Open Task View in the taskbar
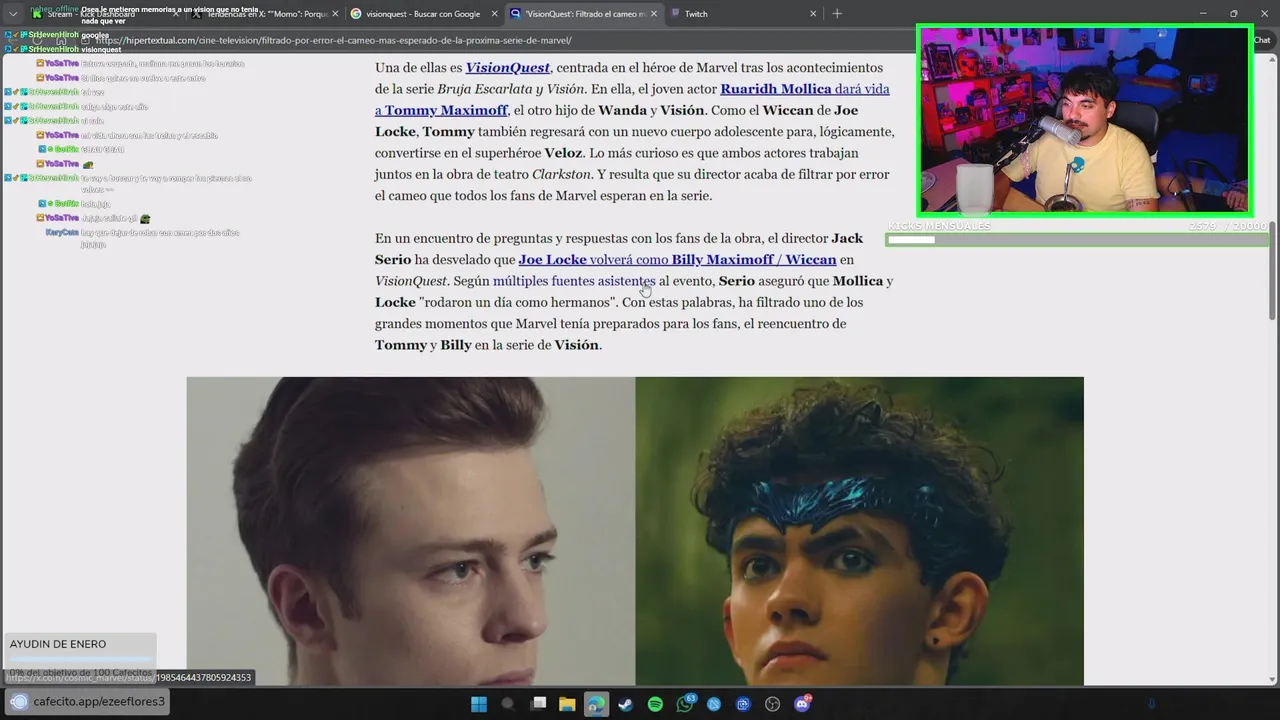1280x720 pixels. click(538, 704)
